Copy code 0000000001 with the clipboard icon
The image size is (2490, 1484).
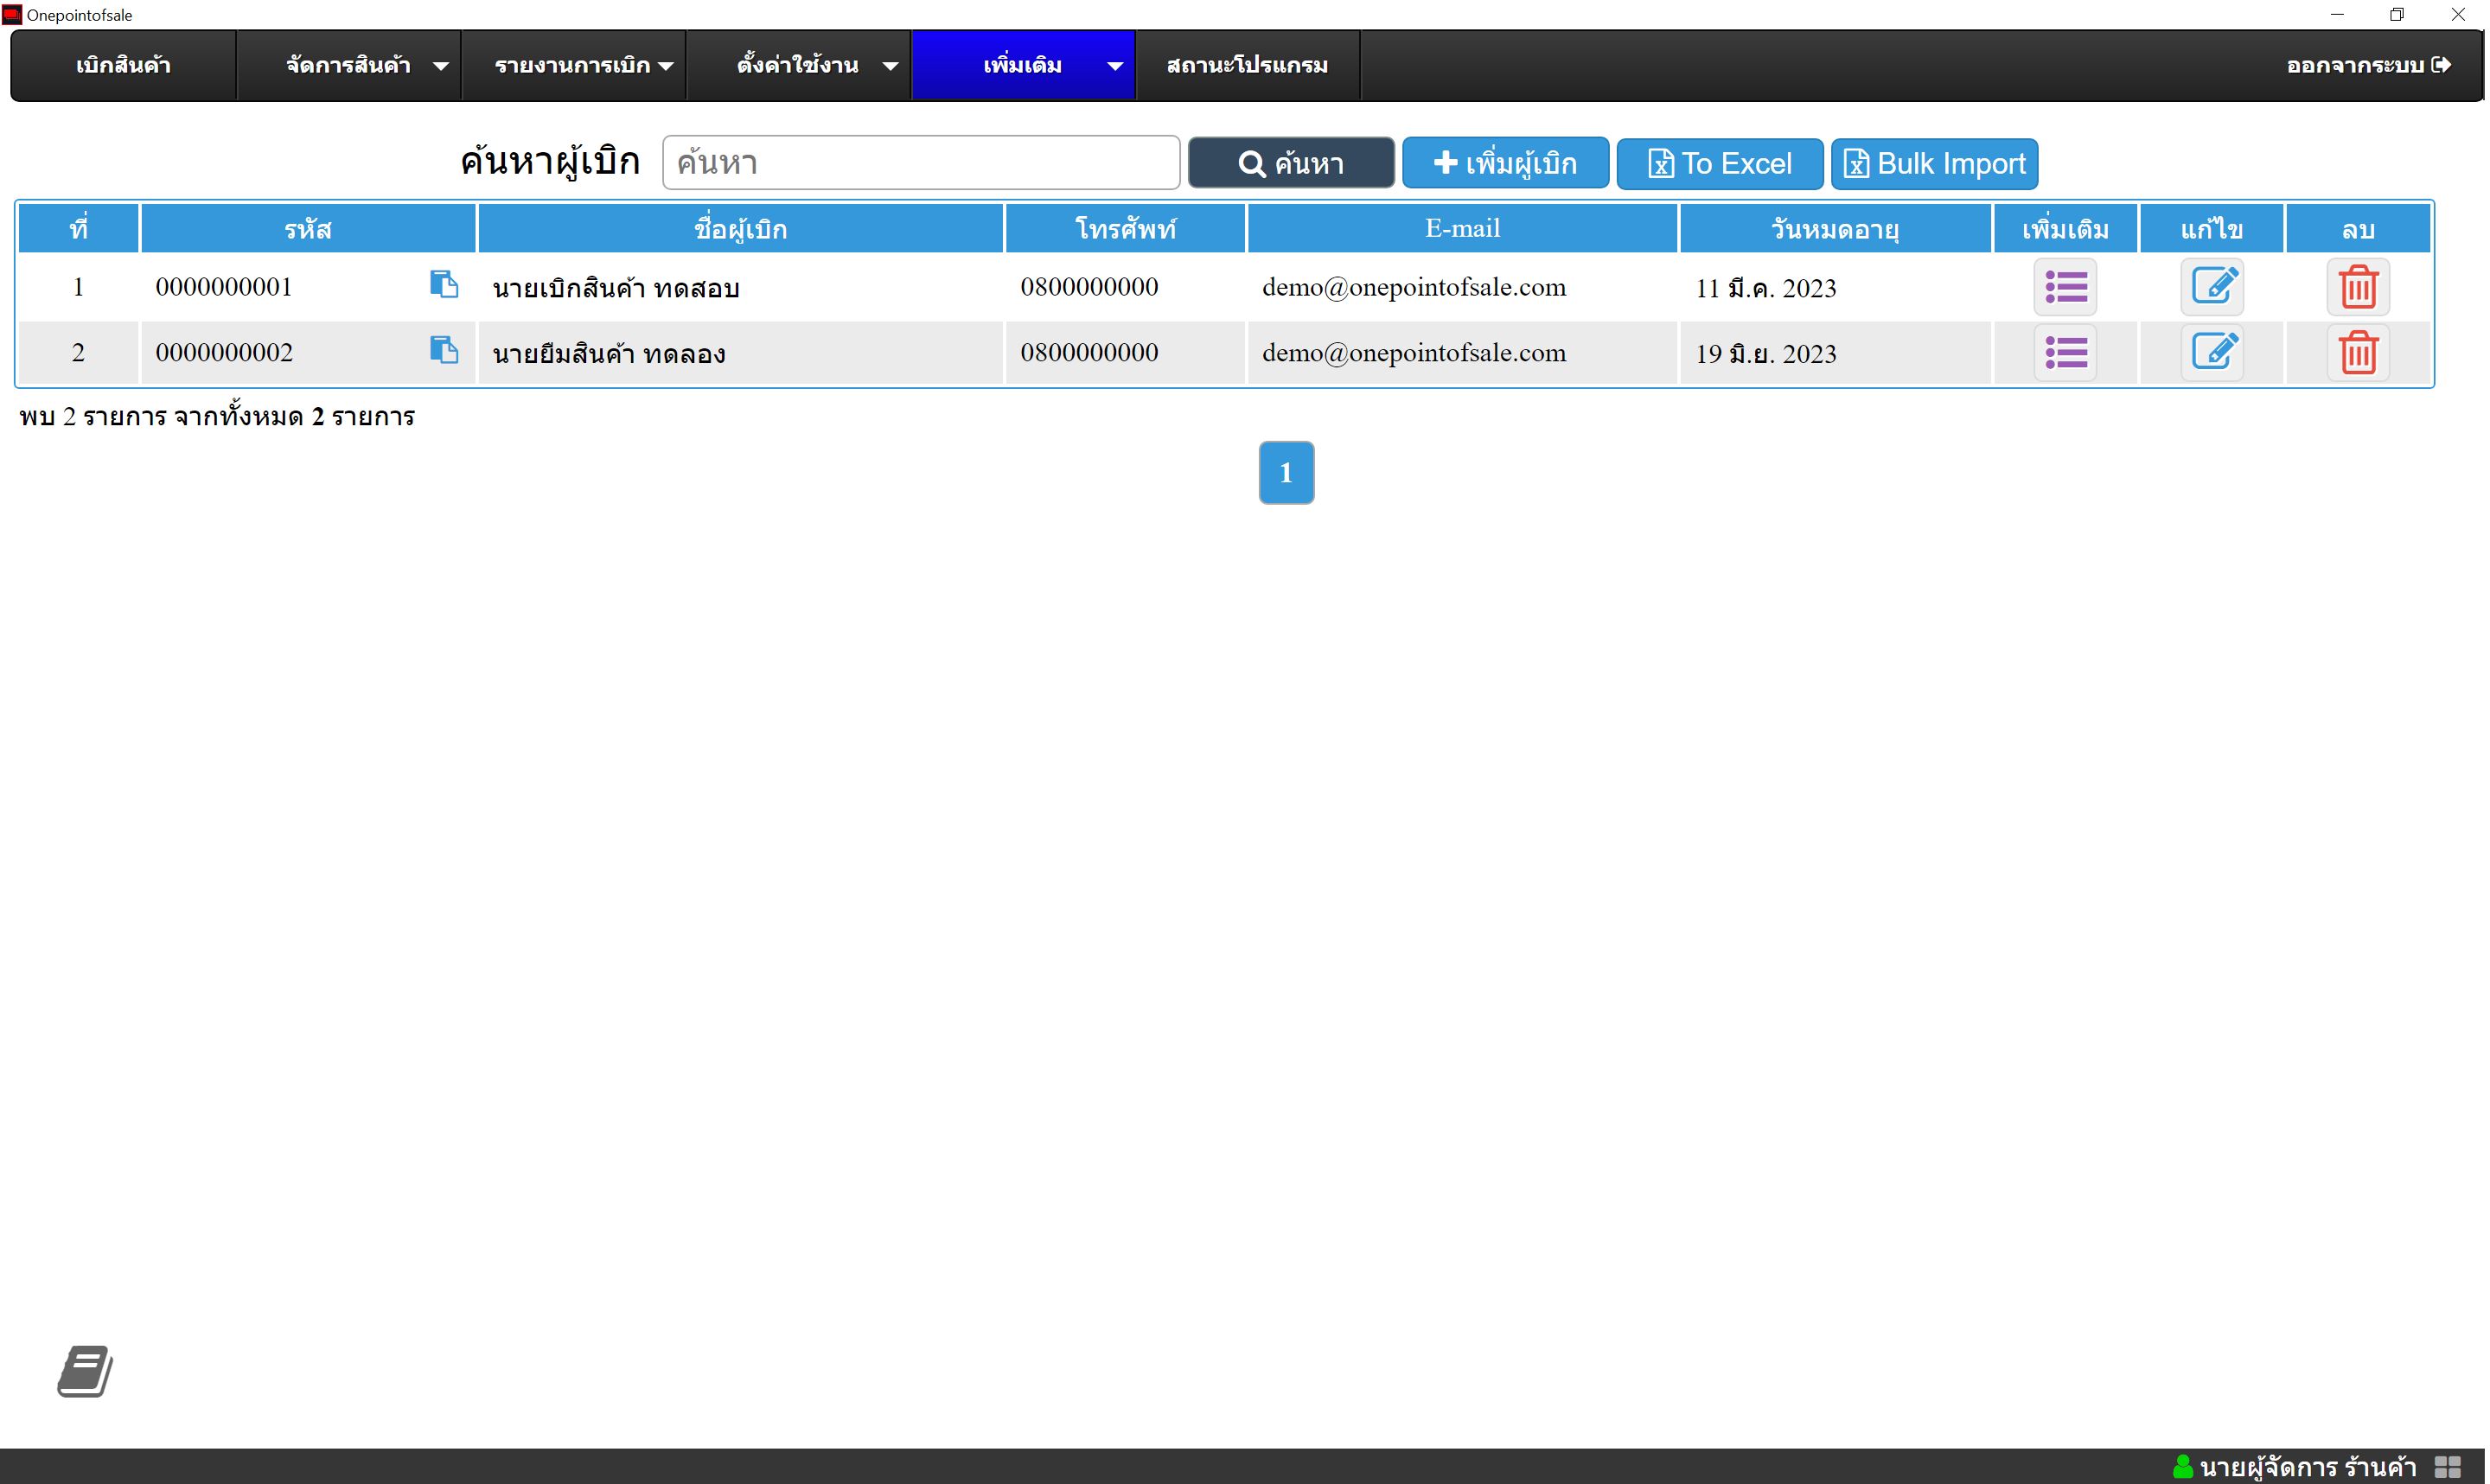point(444,285)
